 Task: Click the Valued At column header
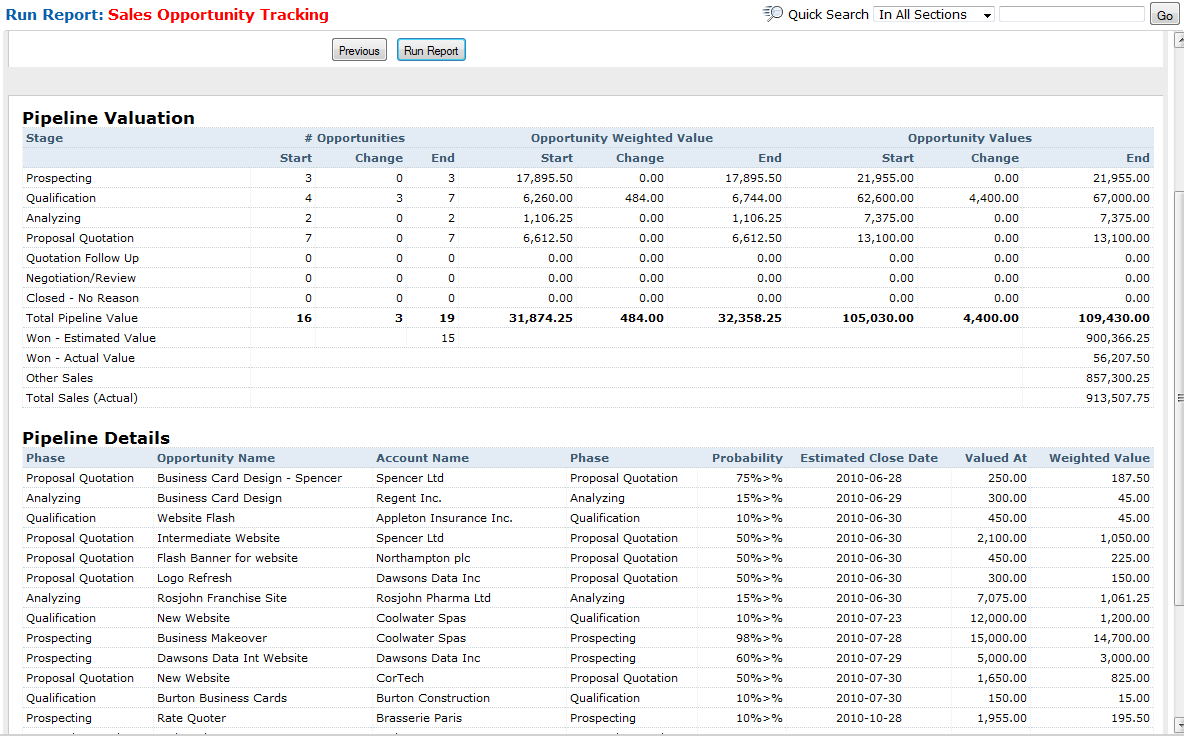(996, 458)
